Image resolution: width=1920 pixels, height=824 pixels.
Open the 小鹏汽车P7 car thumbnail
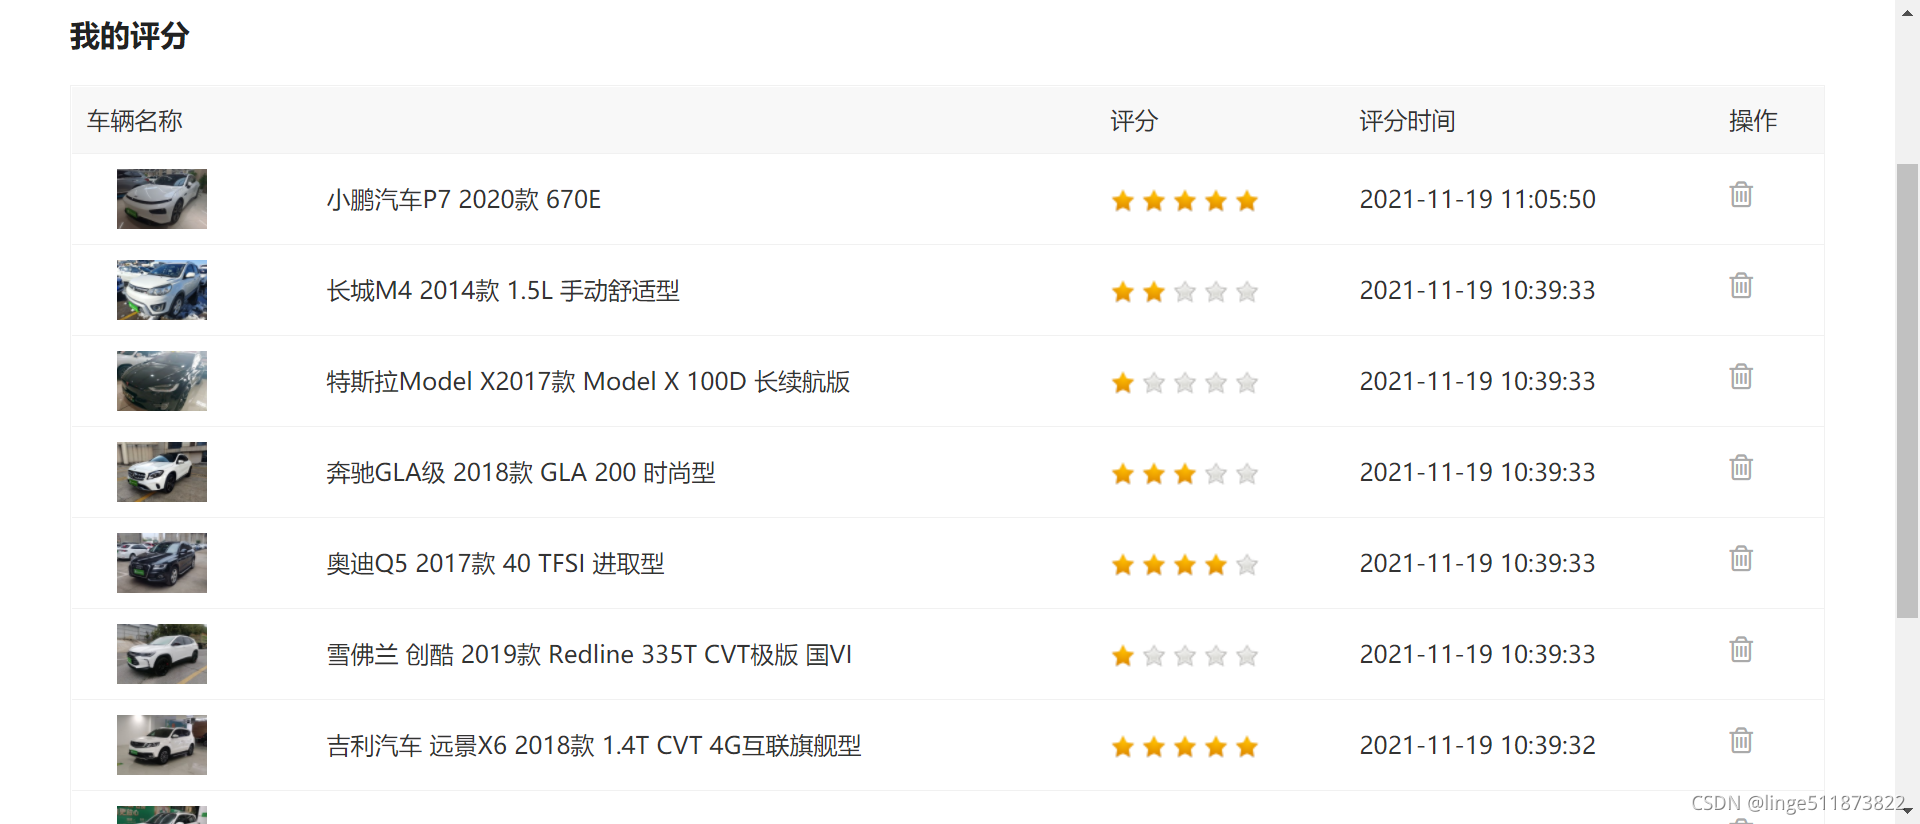(x=162, y=199)
